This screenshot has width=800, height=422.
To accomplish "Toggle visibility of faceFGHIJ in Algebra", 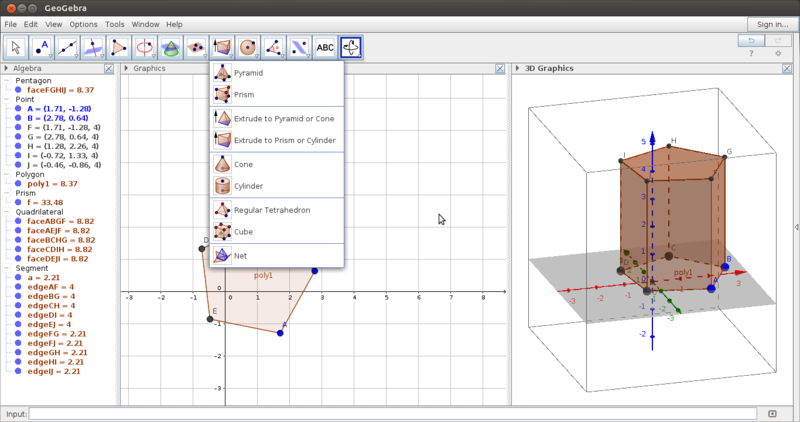I will [18, 90].
